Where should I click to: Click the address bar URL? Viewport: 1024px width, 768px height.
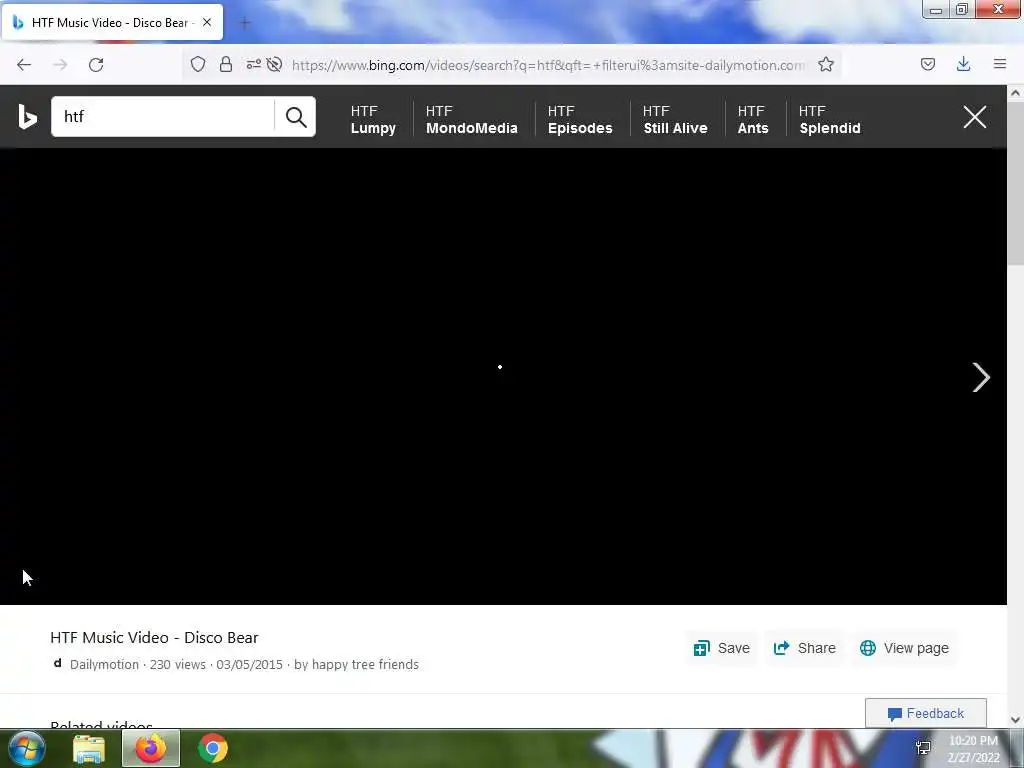coord(547,65)
